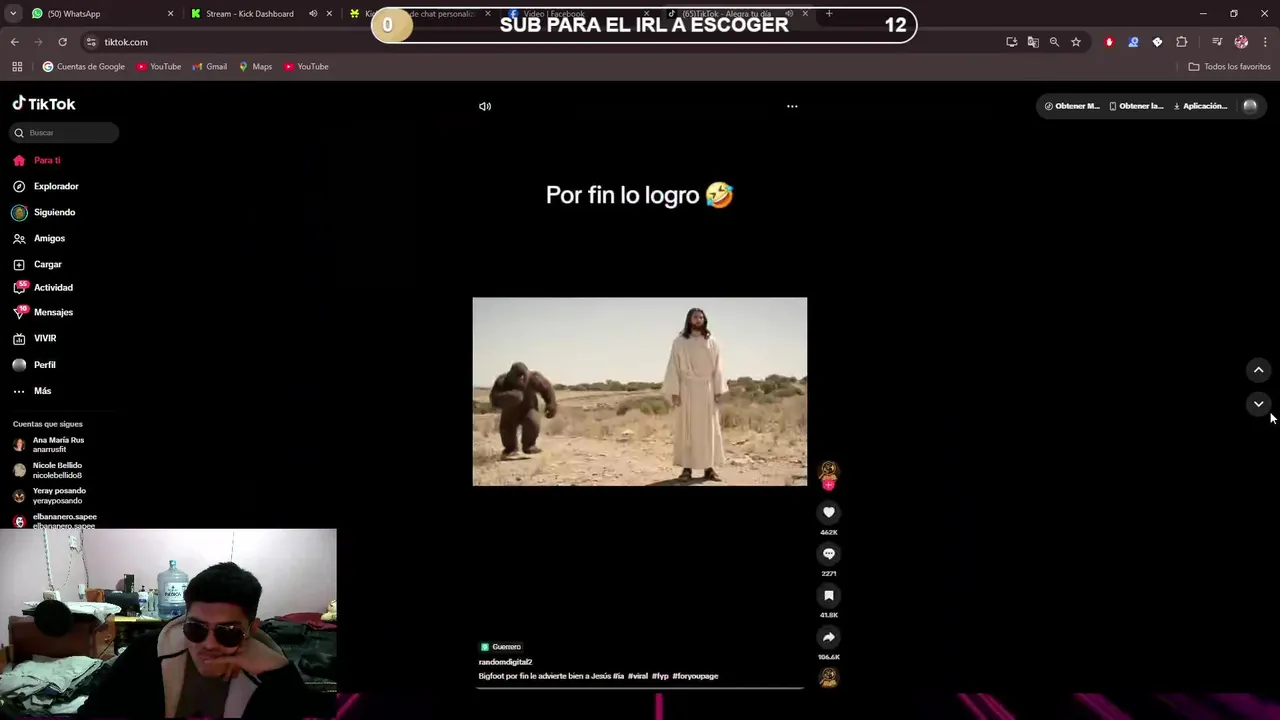Screen dimensions: 1280x720
Task: Open the #fyp hashtag
Action: point(660,676)
